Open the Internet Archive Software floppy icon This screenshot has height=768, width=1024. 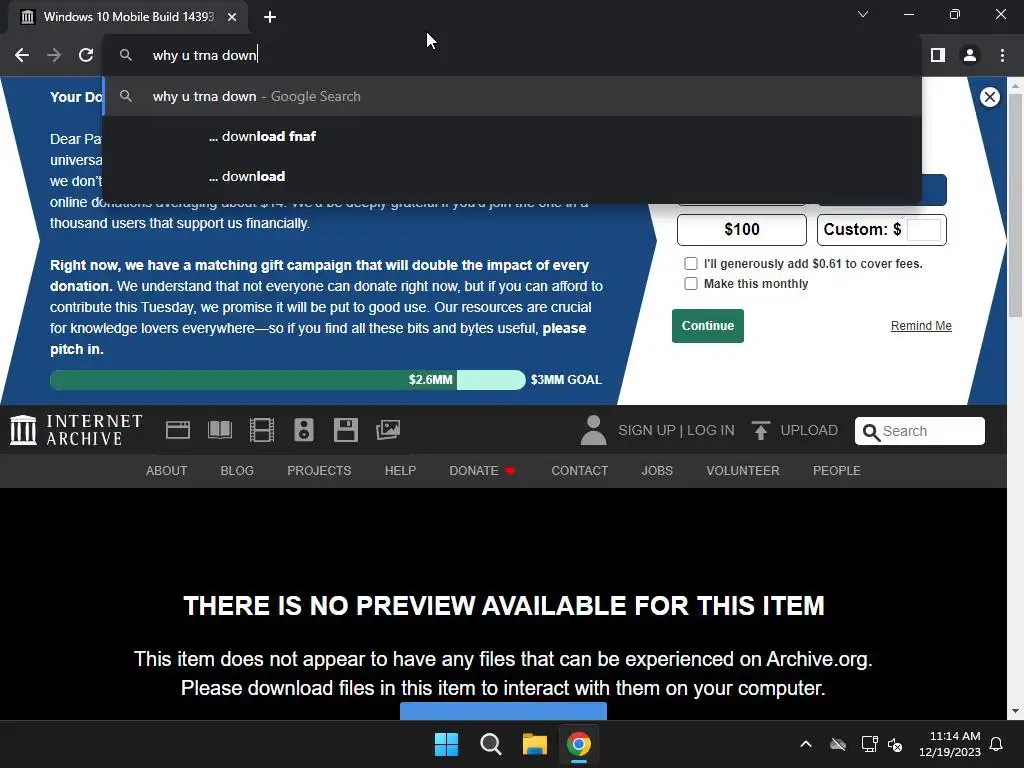tap(345, 430)
